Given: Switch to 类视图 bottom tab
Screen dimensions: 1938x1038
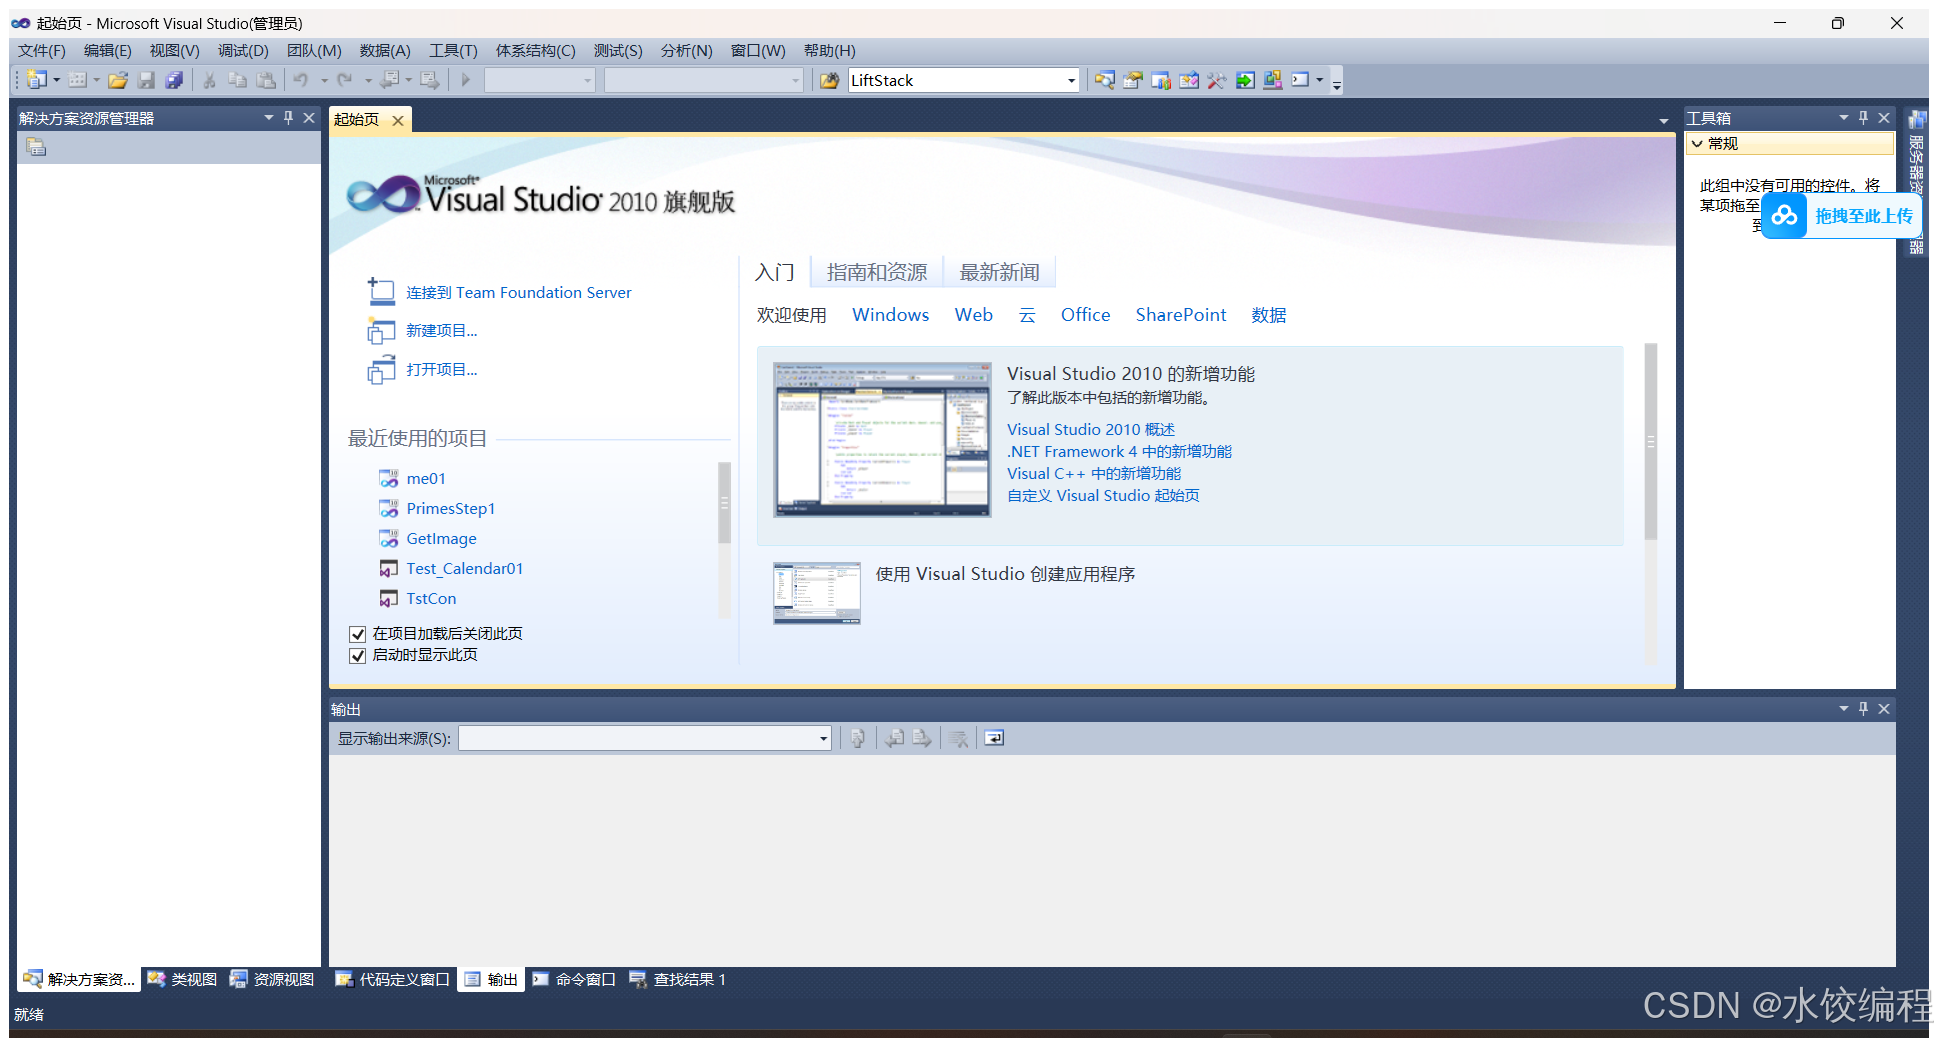Looking at the screenshot, I should pos(182,979).
